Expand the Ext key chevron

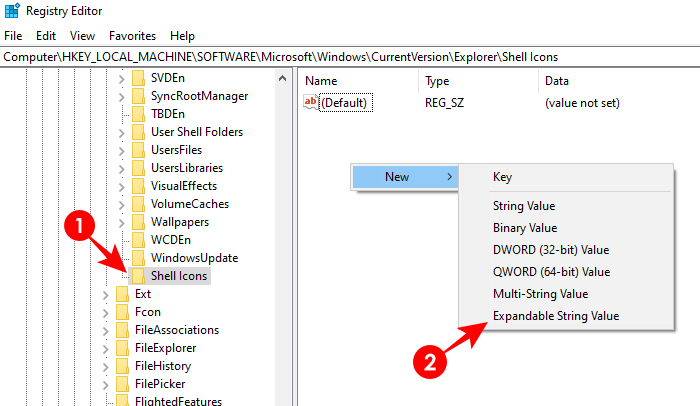(106, 294)
